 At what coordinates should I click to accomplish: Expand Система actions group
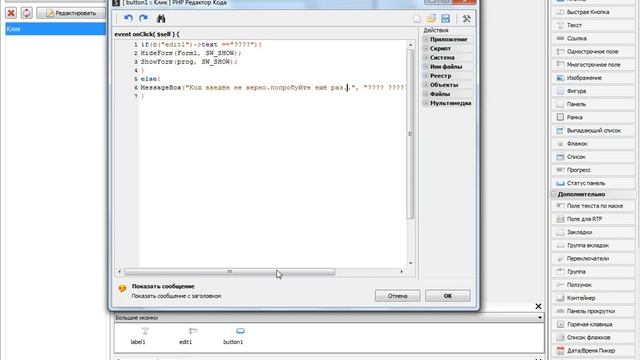tap(426, 58)
